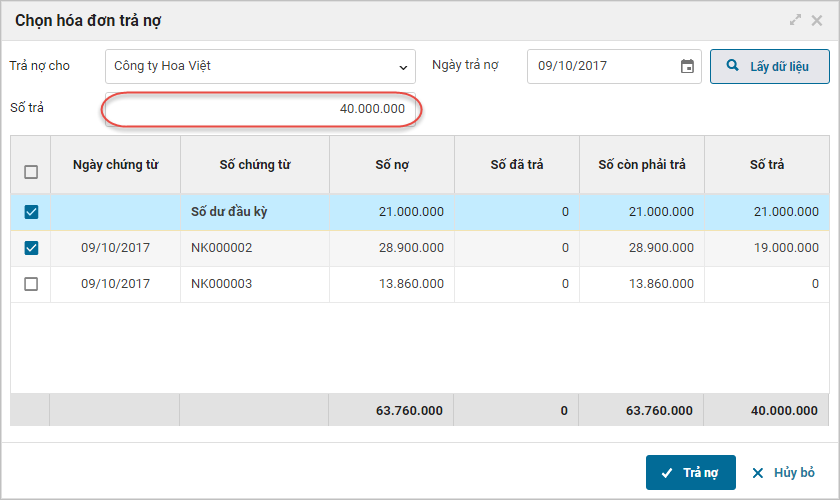
Task: Check the NK000003 row checkbox
Action: 31,284
